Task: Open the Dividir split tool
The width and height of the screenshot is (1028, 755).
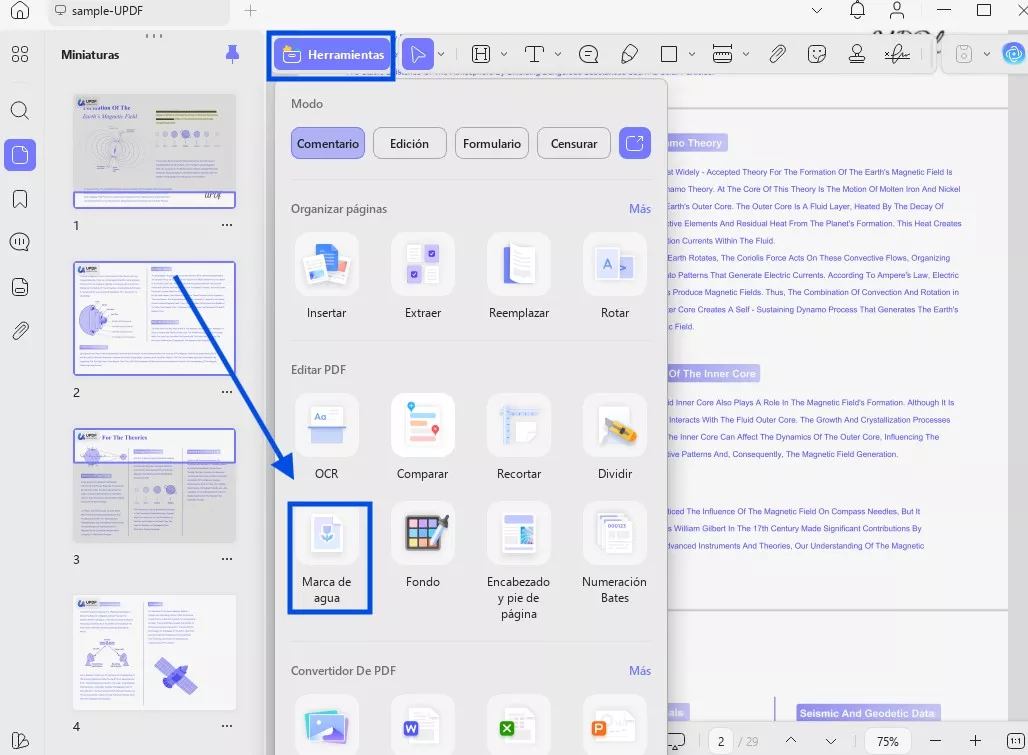Action: (615, 438)
